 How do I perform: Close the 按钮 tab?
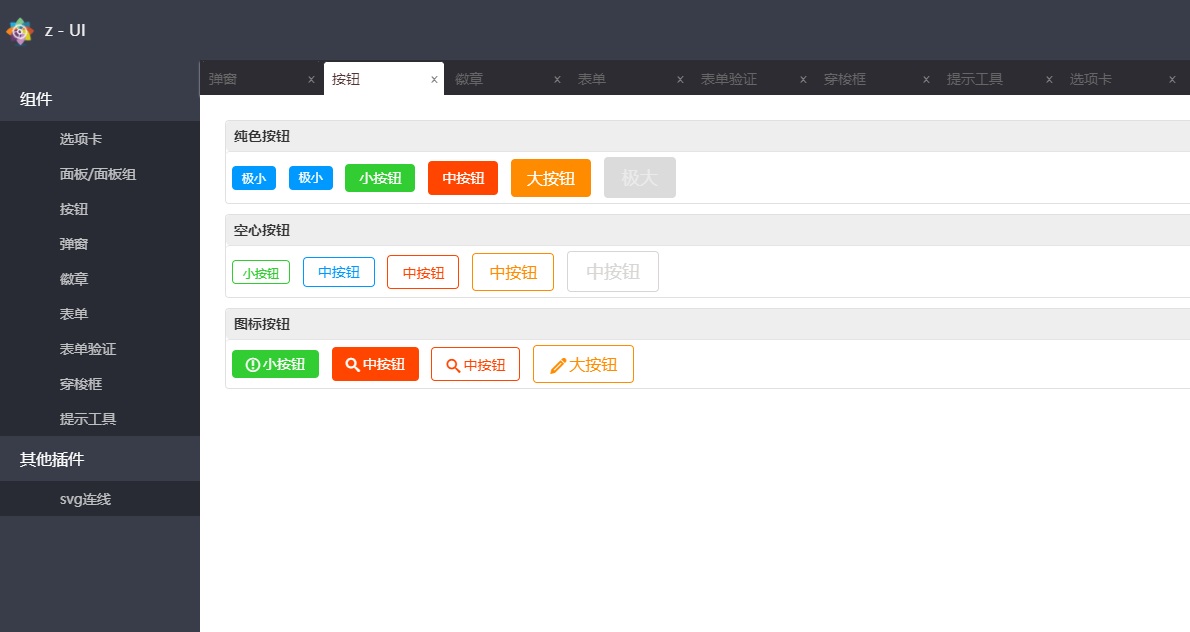coord(434,80)
